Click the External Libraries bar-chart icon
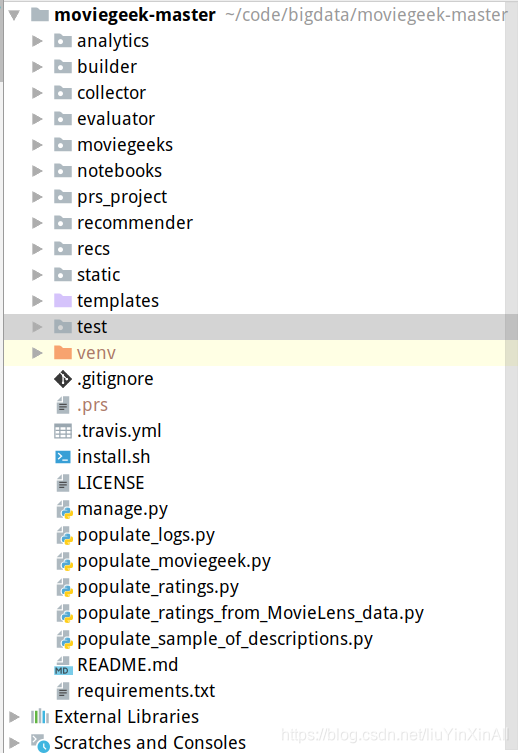 tap(39, 717)
